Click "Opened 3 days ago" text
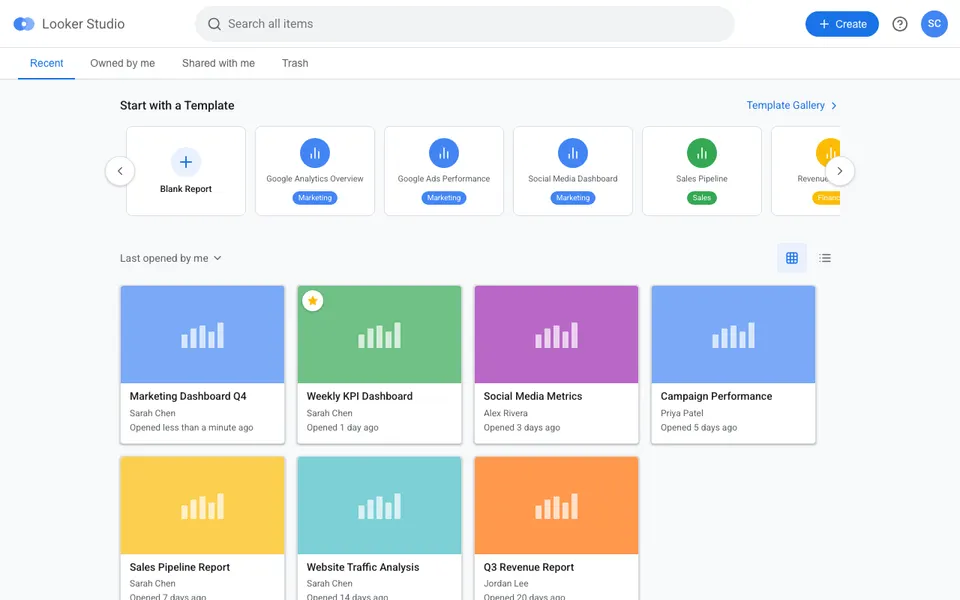 coord(522,427)
